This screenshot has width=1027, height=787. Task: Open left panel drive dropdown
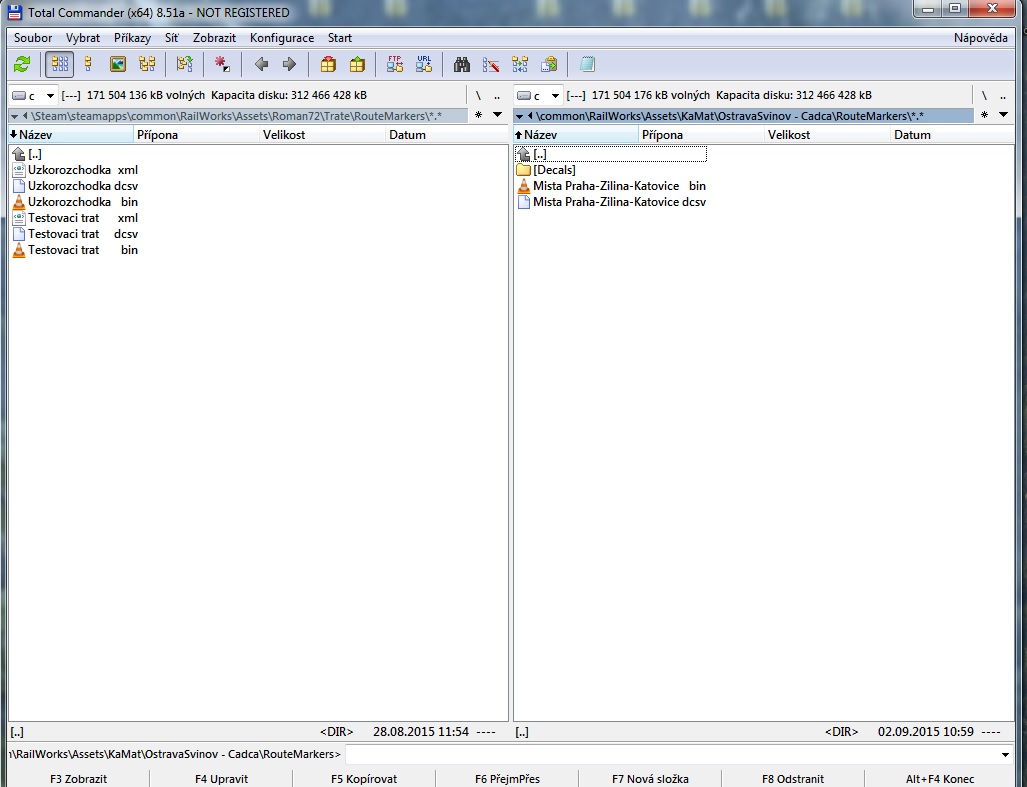pos(33,96)
